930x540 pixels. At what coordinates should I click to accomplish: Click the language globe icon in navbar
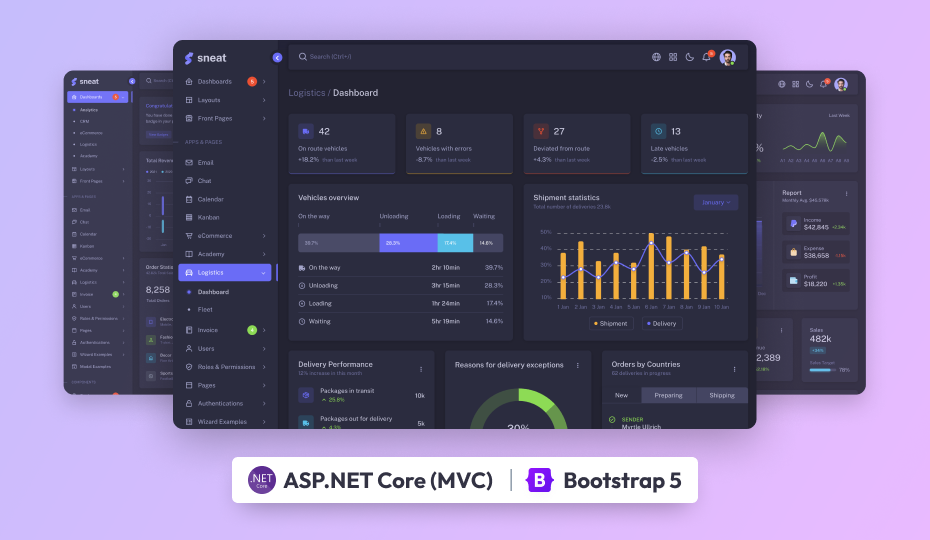point(656,57)
